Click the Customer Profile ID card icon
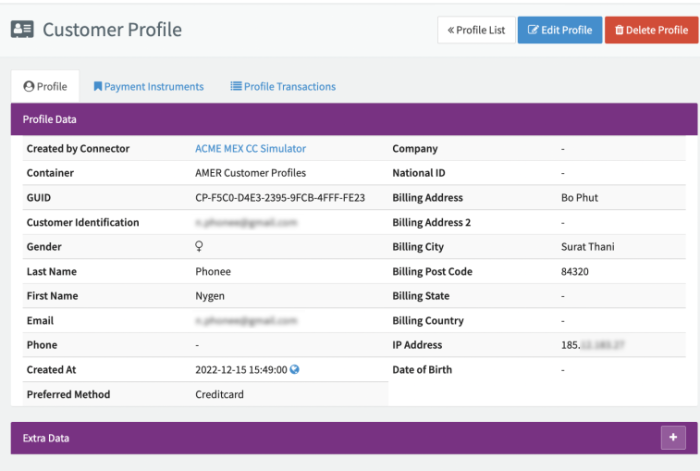The image size is (700, 471). (x=22, y=29)
